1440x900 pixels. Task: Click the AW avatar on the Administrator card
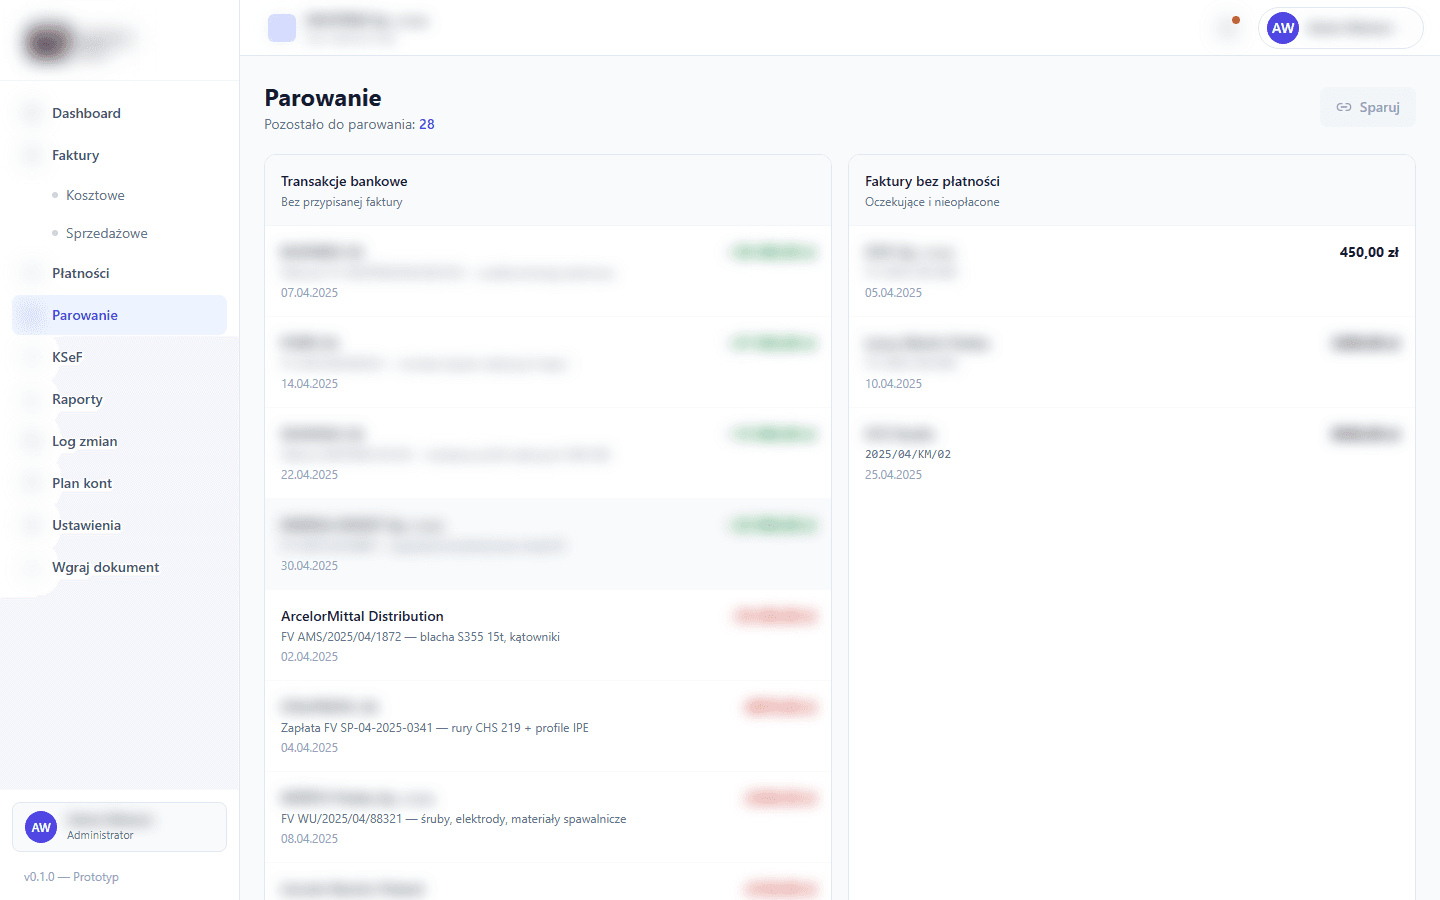pos(41,827)
